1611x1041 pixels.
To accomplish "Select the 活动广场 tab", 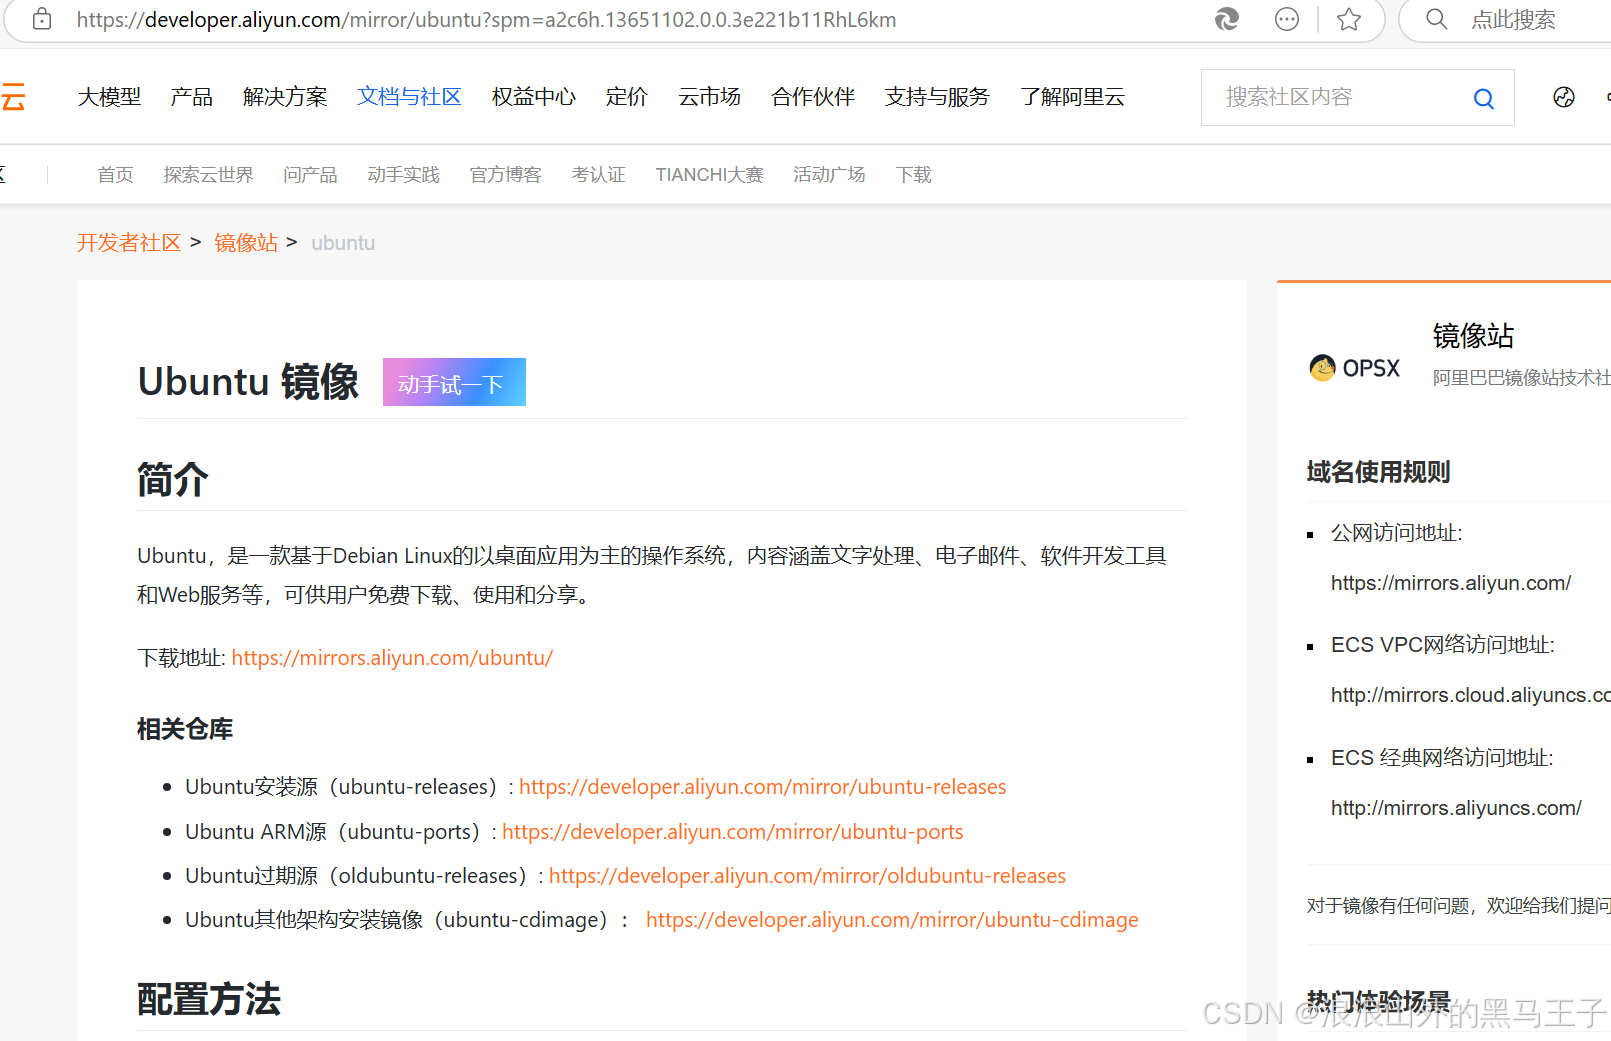I will click(x=829, y=175).
